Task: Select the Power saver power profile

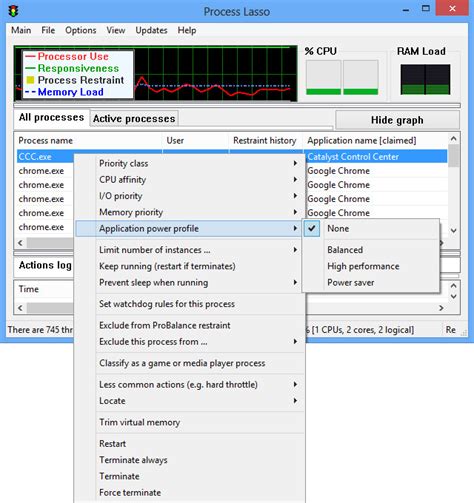Action: click(x=371, y=283)
